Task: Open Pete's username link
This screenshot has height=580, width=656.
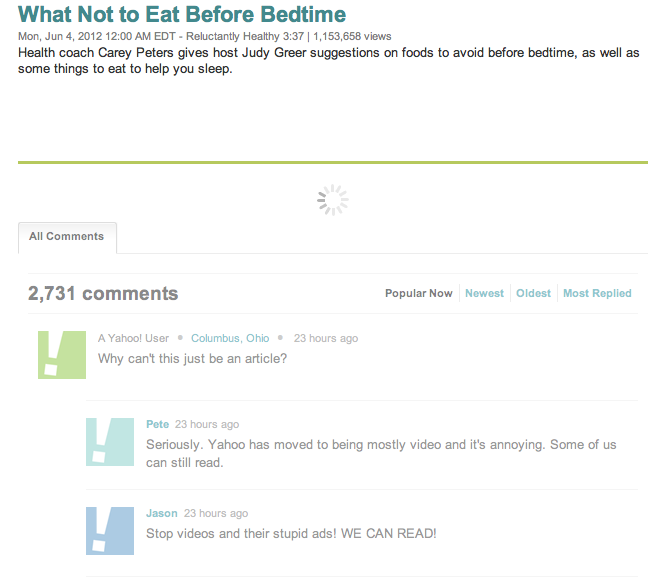Action: point(157,424)
